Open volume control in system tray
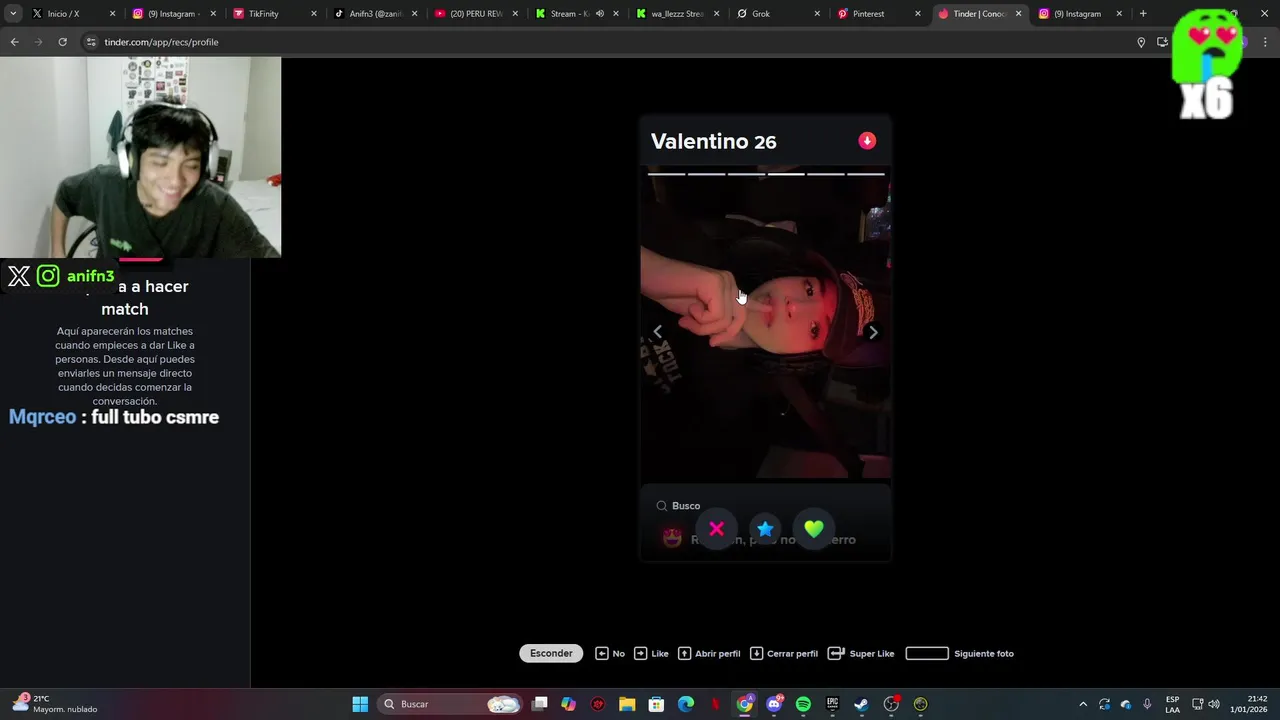 (1215, 704)
